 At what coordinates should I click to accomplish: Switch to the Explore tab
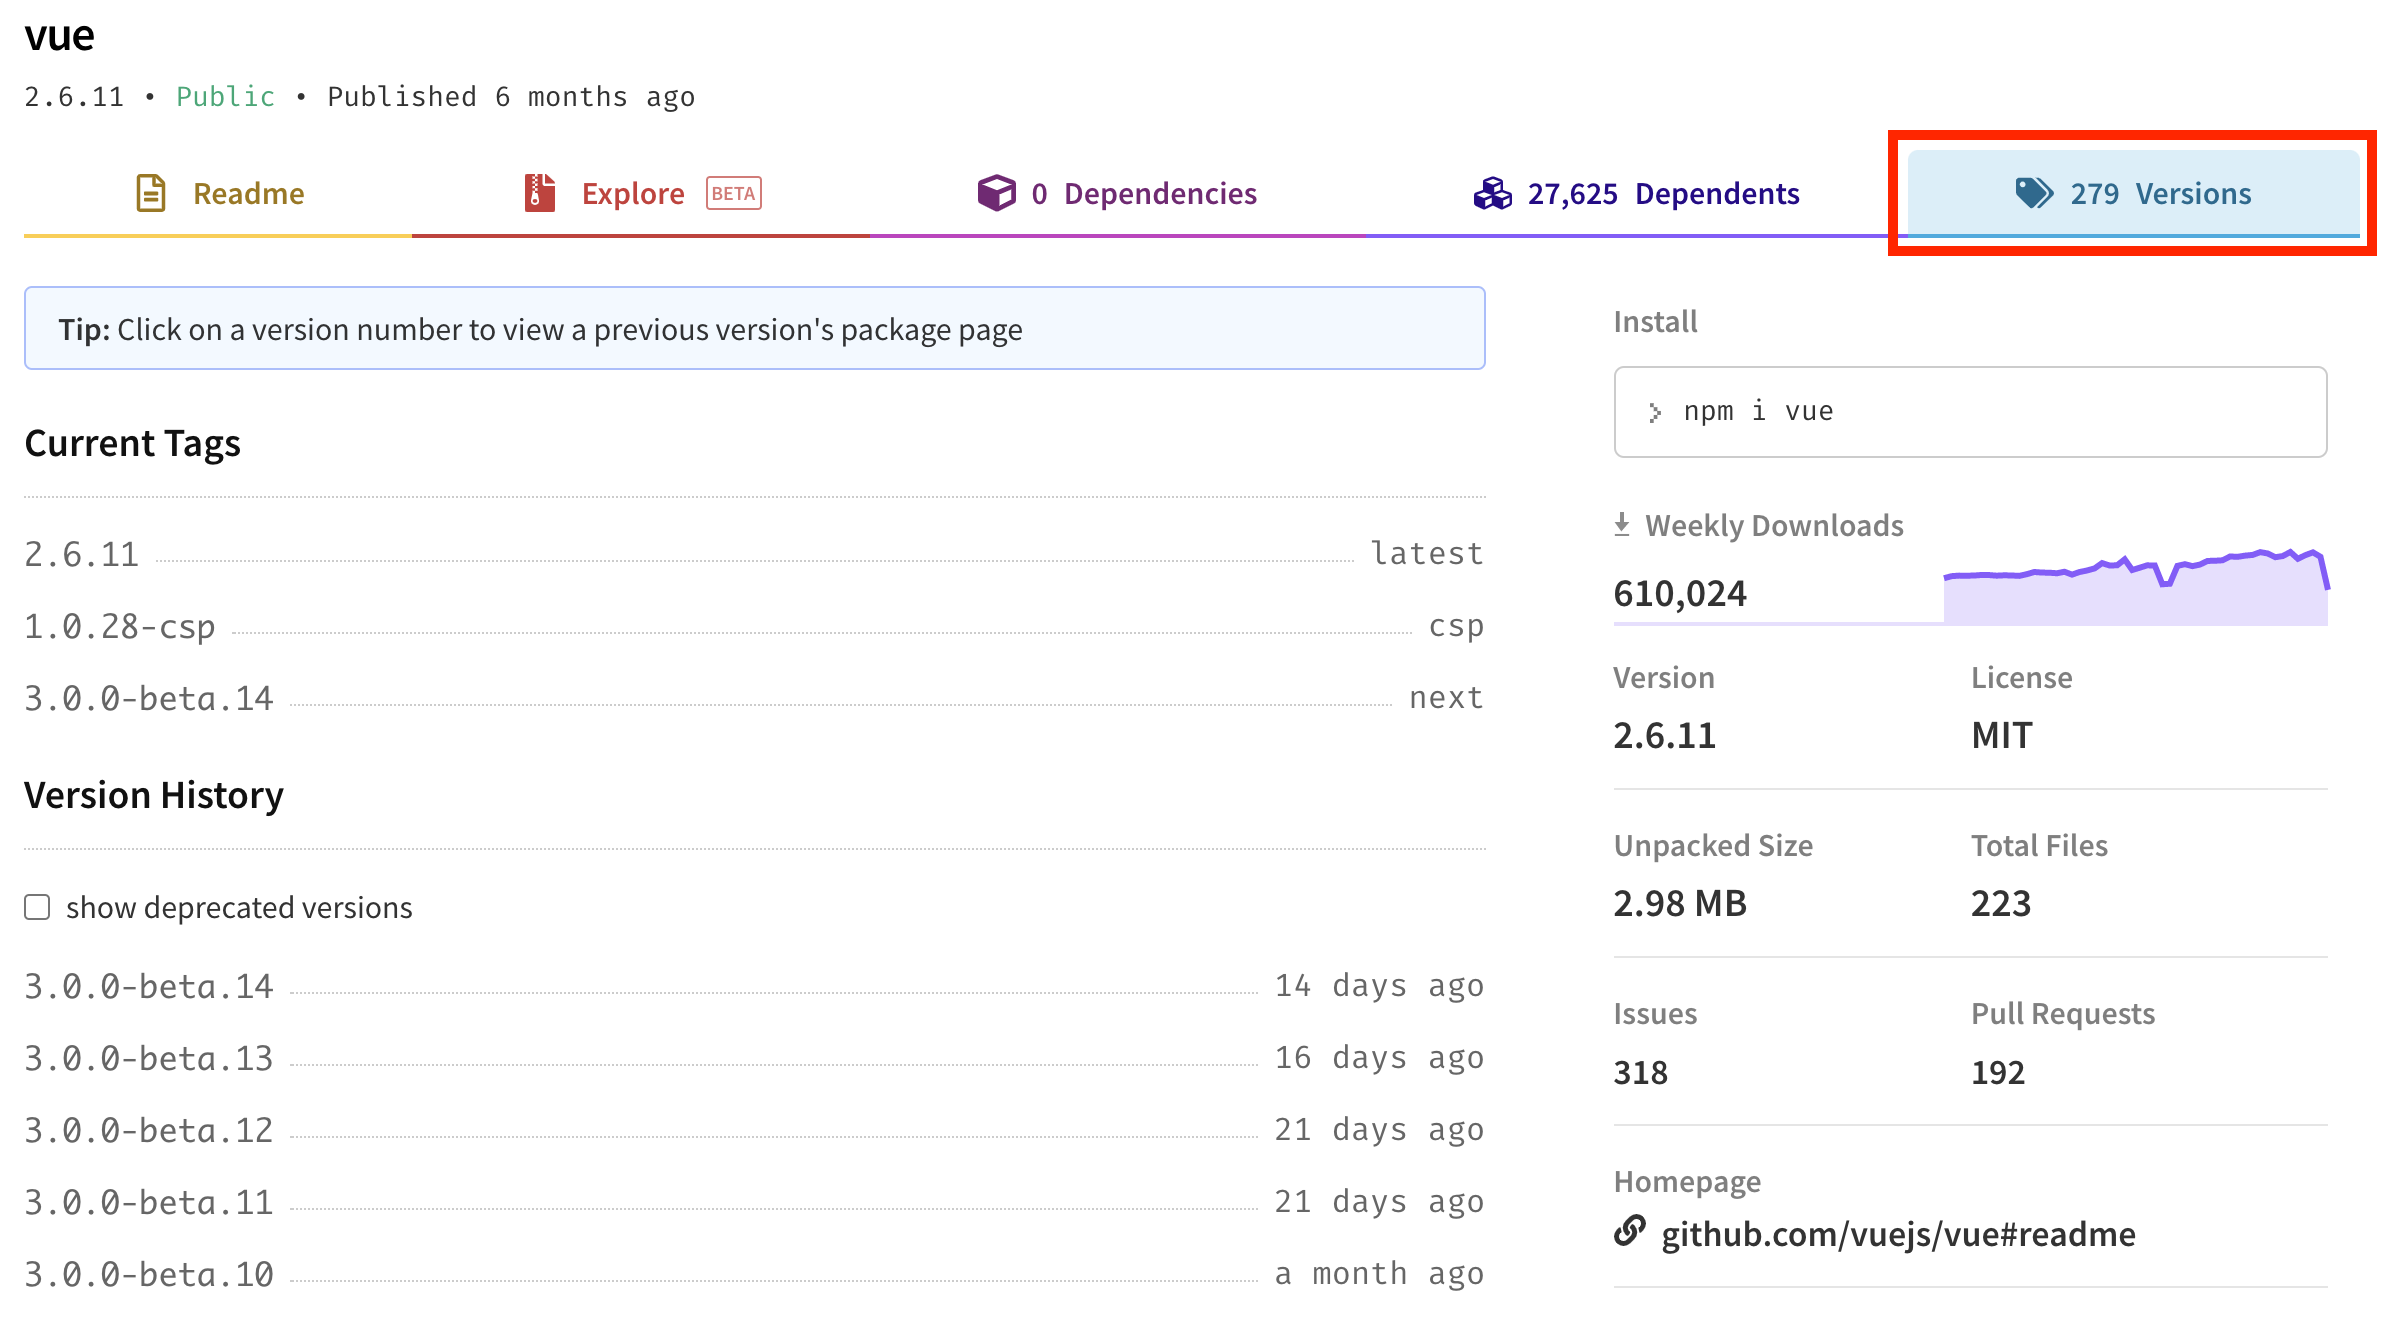point(641,193)
